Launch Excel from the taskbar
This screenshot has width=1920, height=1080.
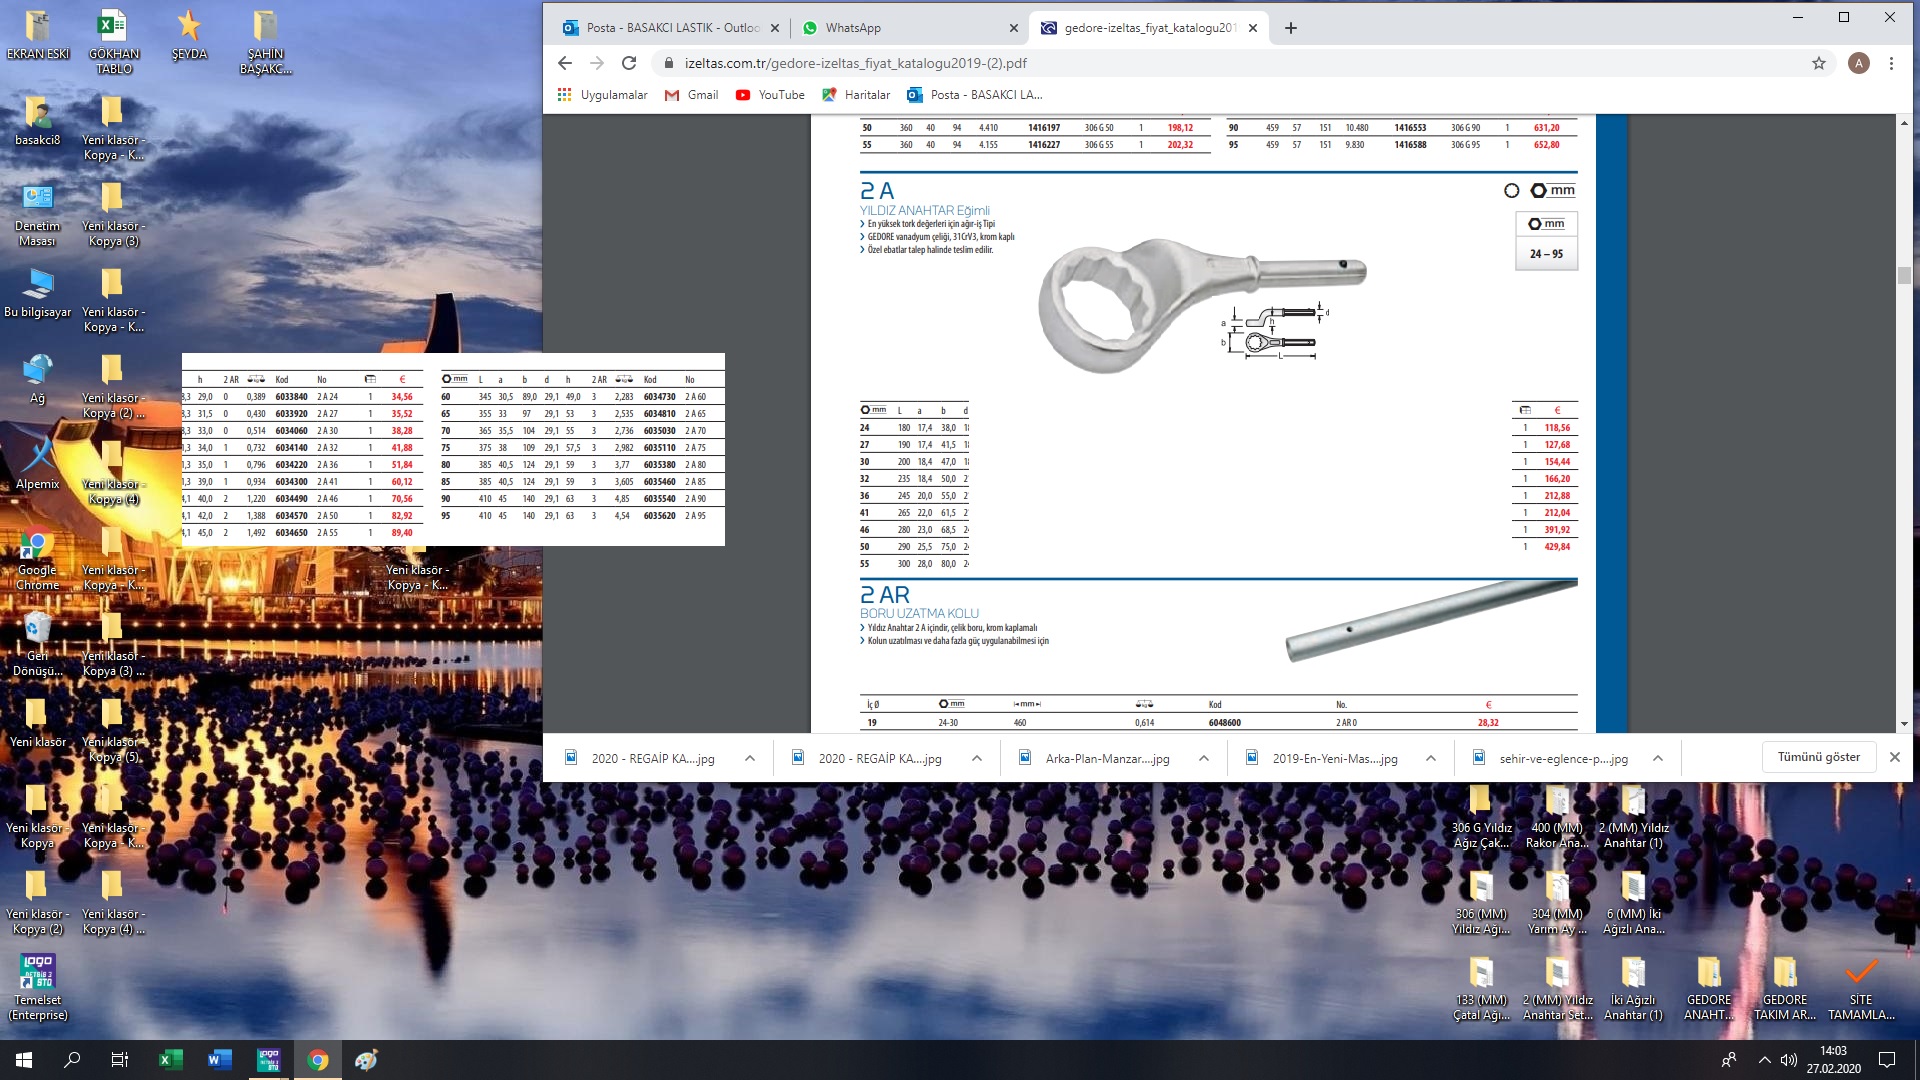[170, 1060]
